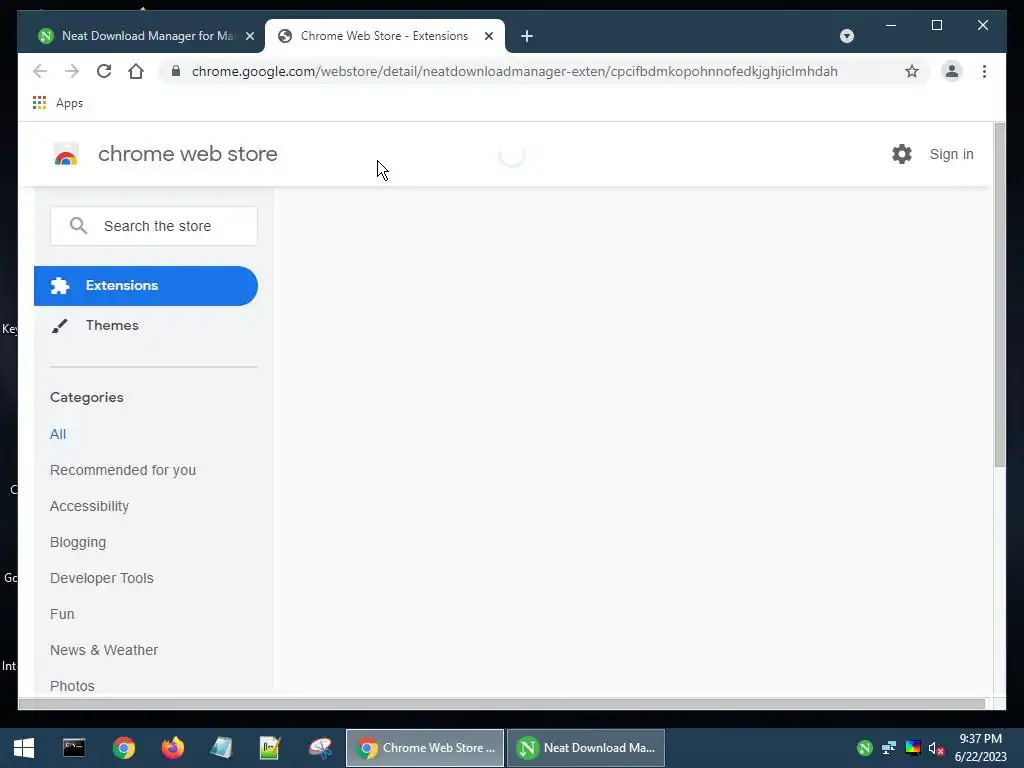Focus the Search the store field
Viewport: 1024px width, 768px height.
(x=153, y=226)
